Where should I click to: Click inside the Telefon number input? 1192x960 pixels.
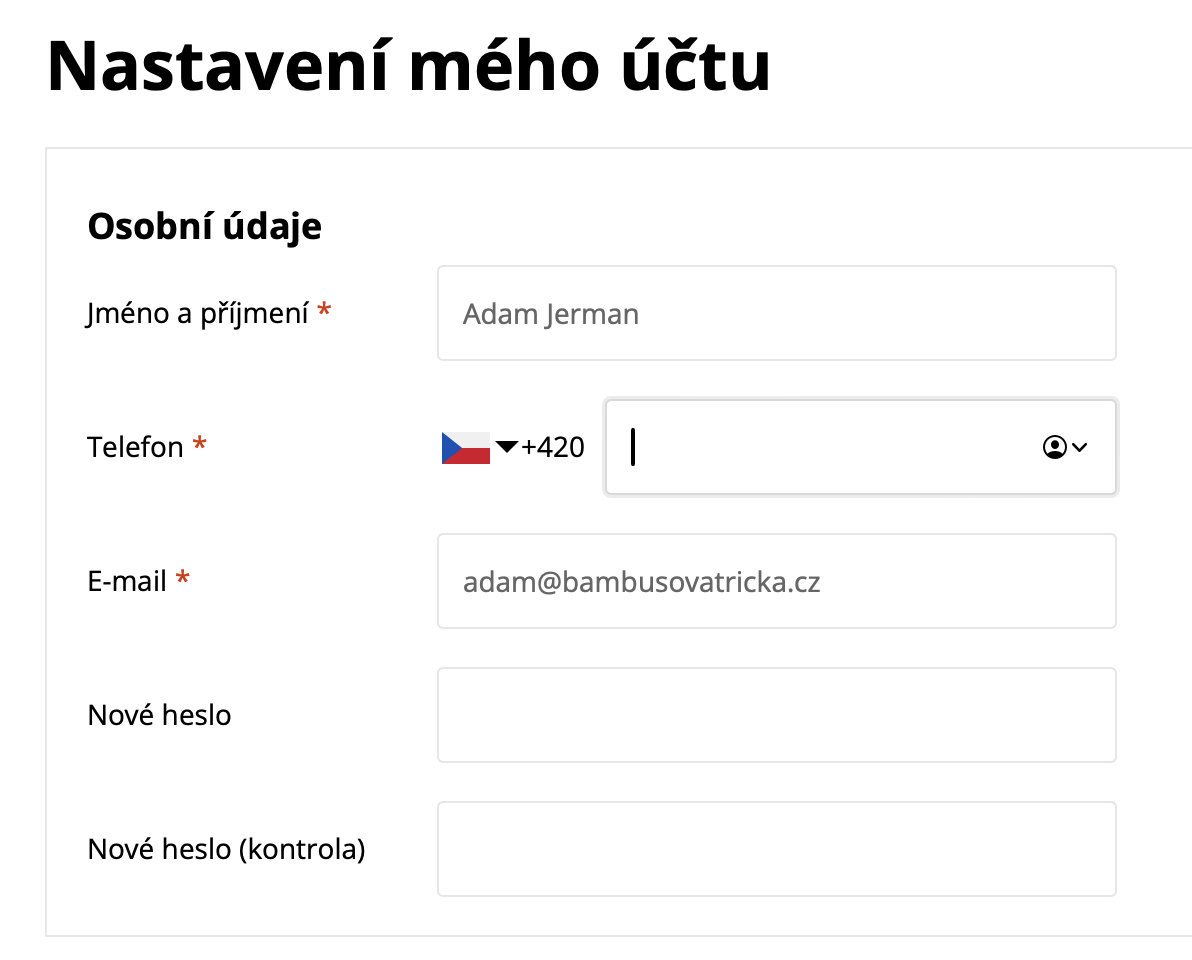861,447
